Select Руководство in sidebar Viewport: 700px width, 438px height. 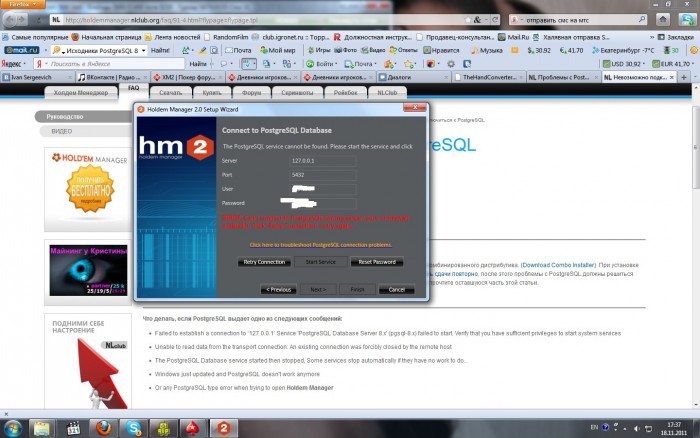click(83, 117)
